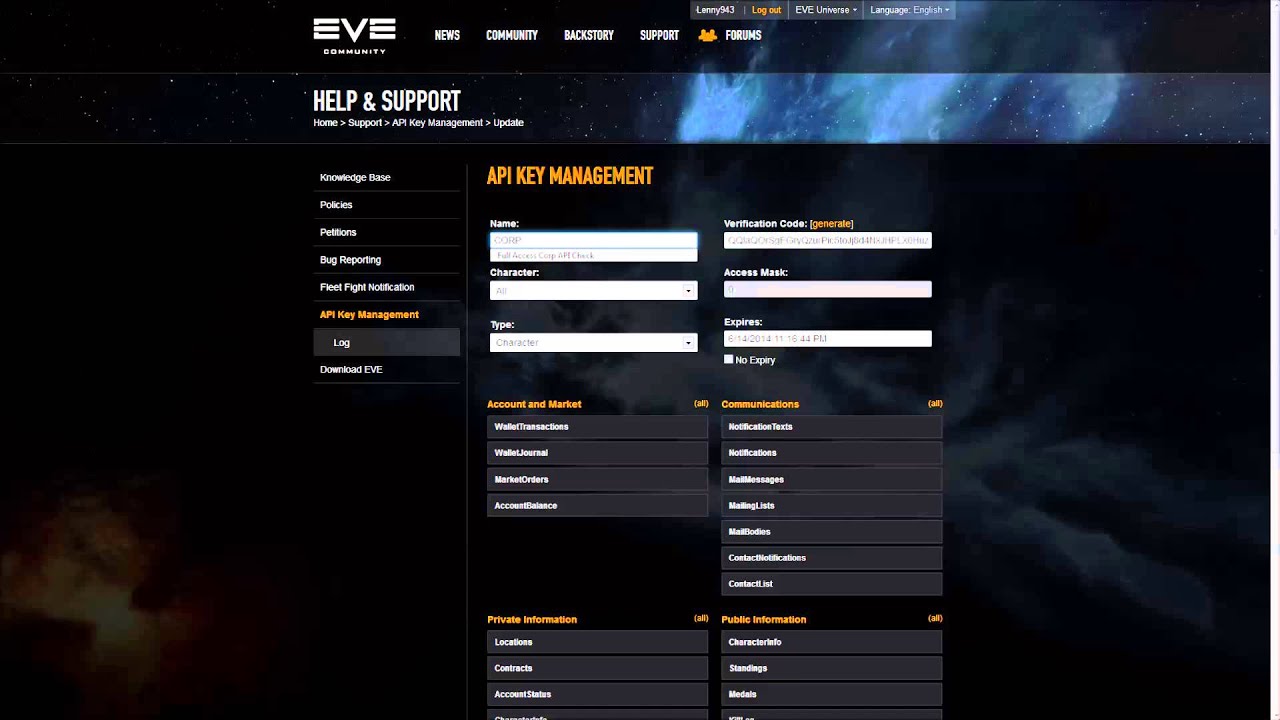Screen dimensions: 1280x720
Task: Toggle Notifications permission
Action: pos(831,453)
